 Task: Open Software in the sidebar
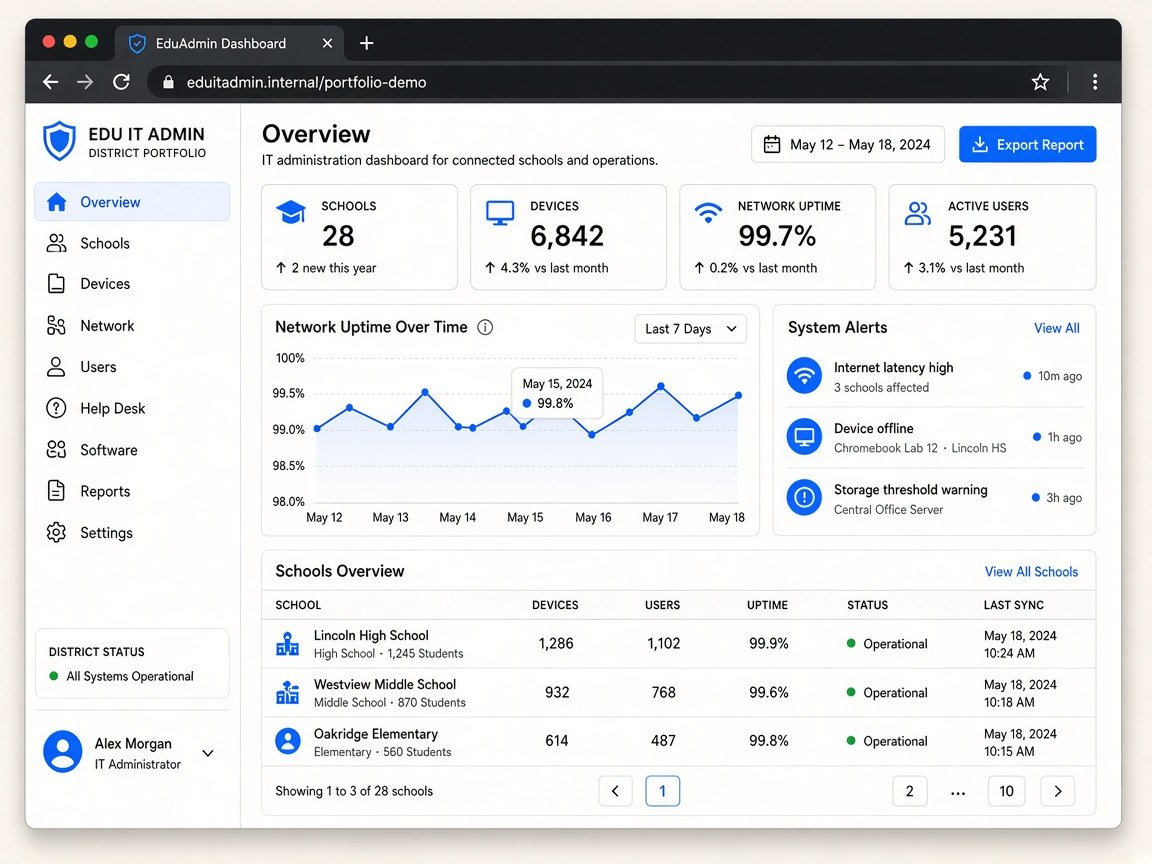(x=132, y=450)
